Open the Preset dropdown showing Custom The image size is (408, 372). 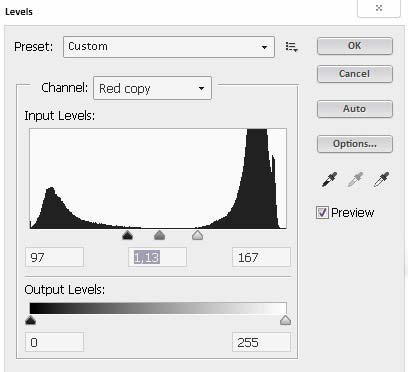click(169, 47)
